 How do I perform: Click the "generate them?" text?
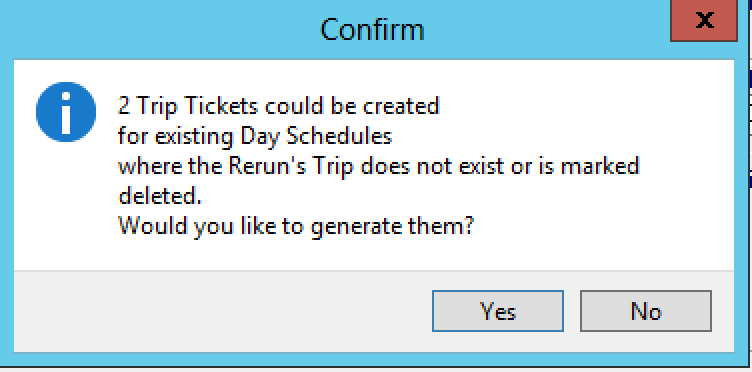[392, 226]
